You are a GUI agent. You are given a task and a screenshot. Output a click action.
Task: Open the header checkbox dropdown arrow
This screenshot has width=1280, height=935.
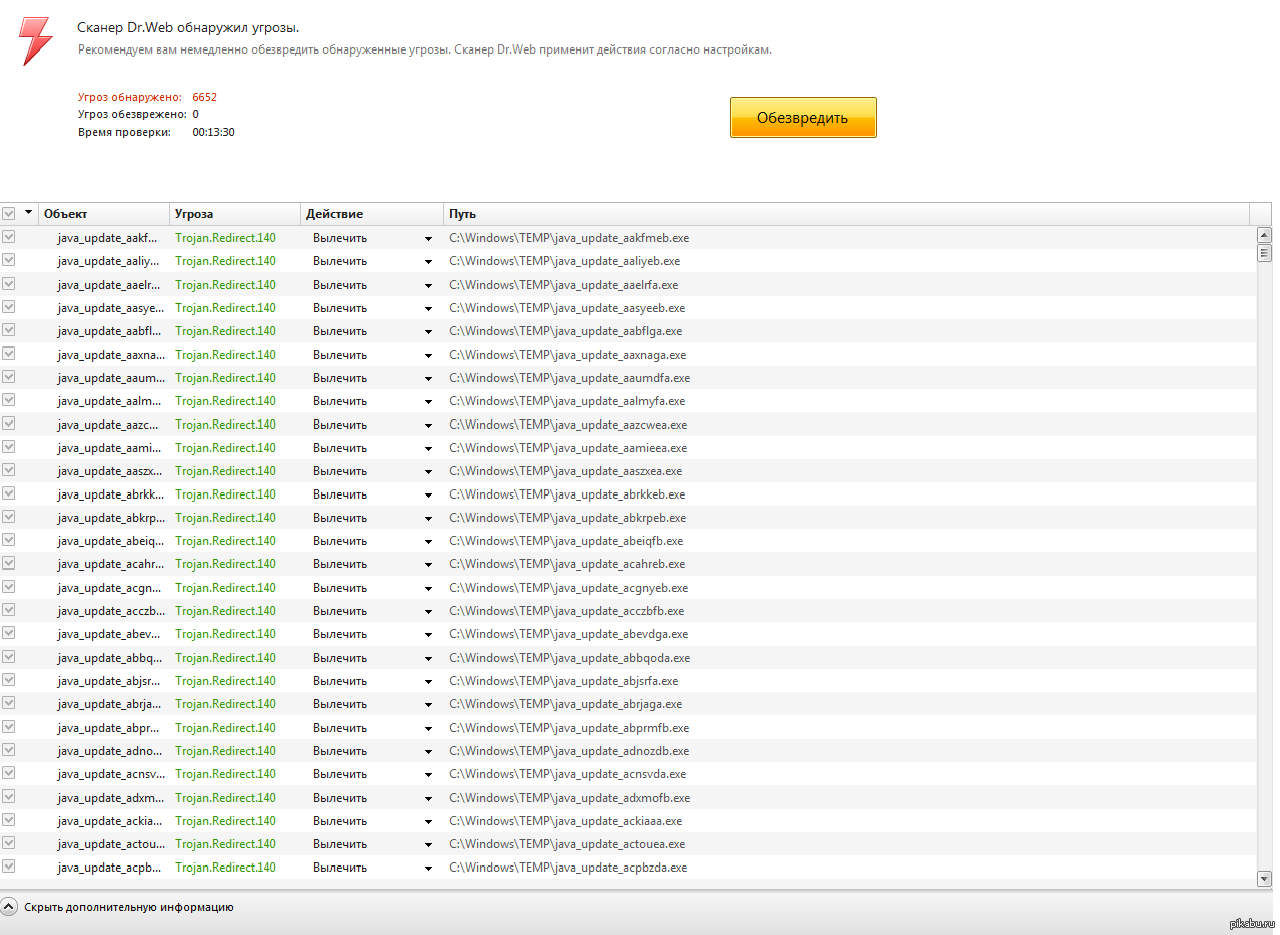pyautogui.click(x=28, y=213)
